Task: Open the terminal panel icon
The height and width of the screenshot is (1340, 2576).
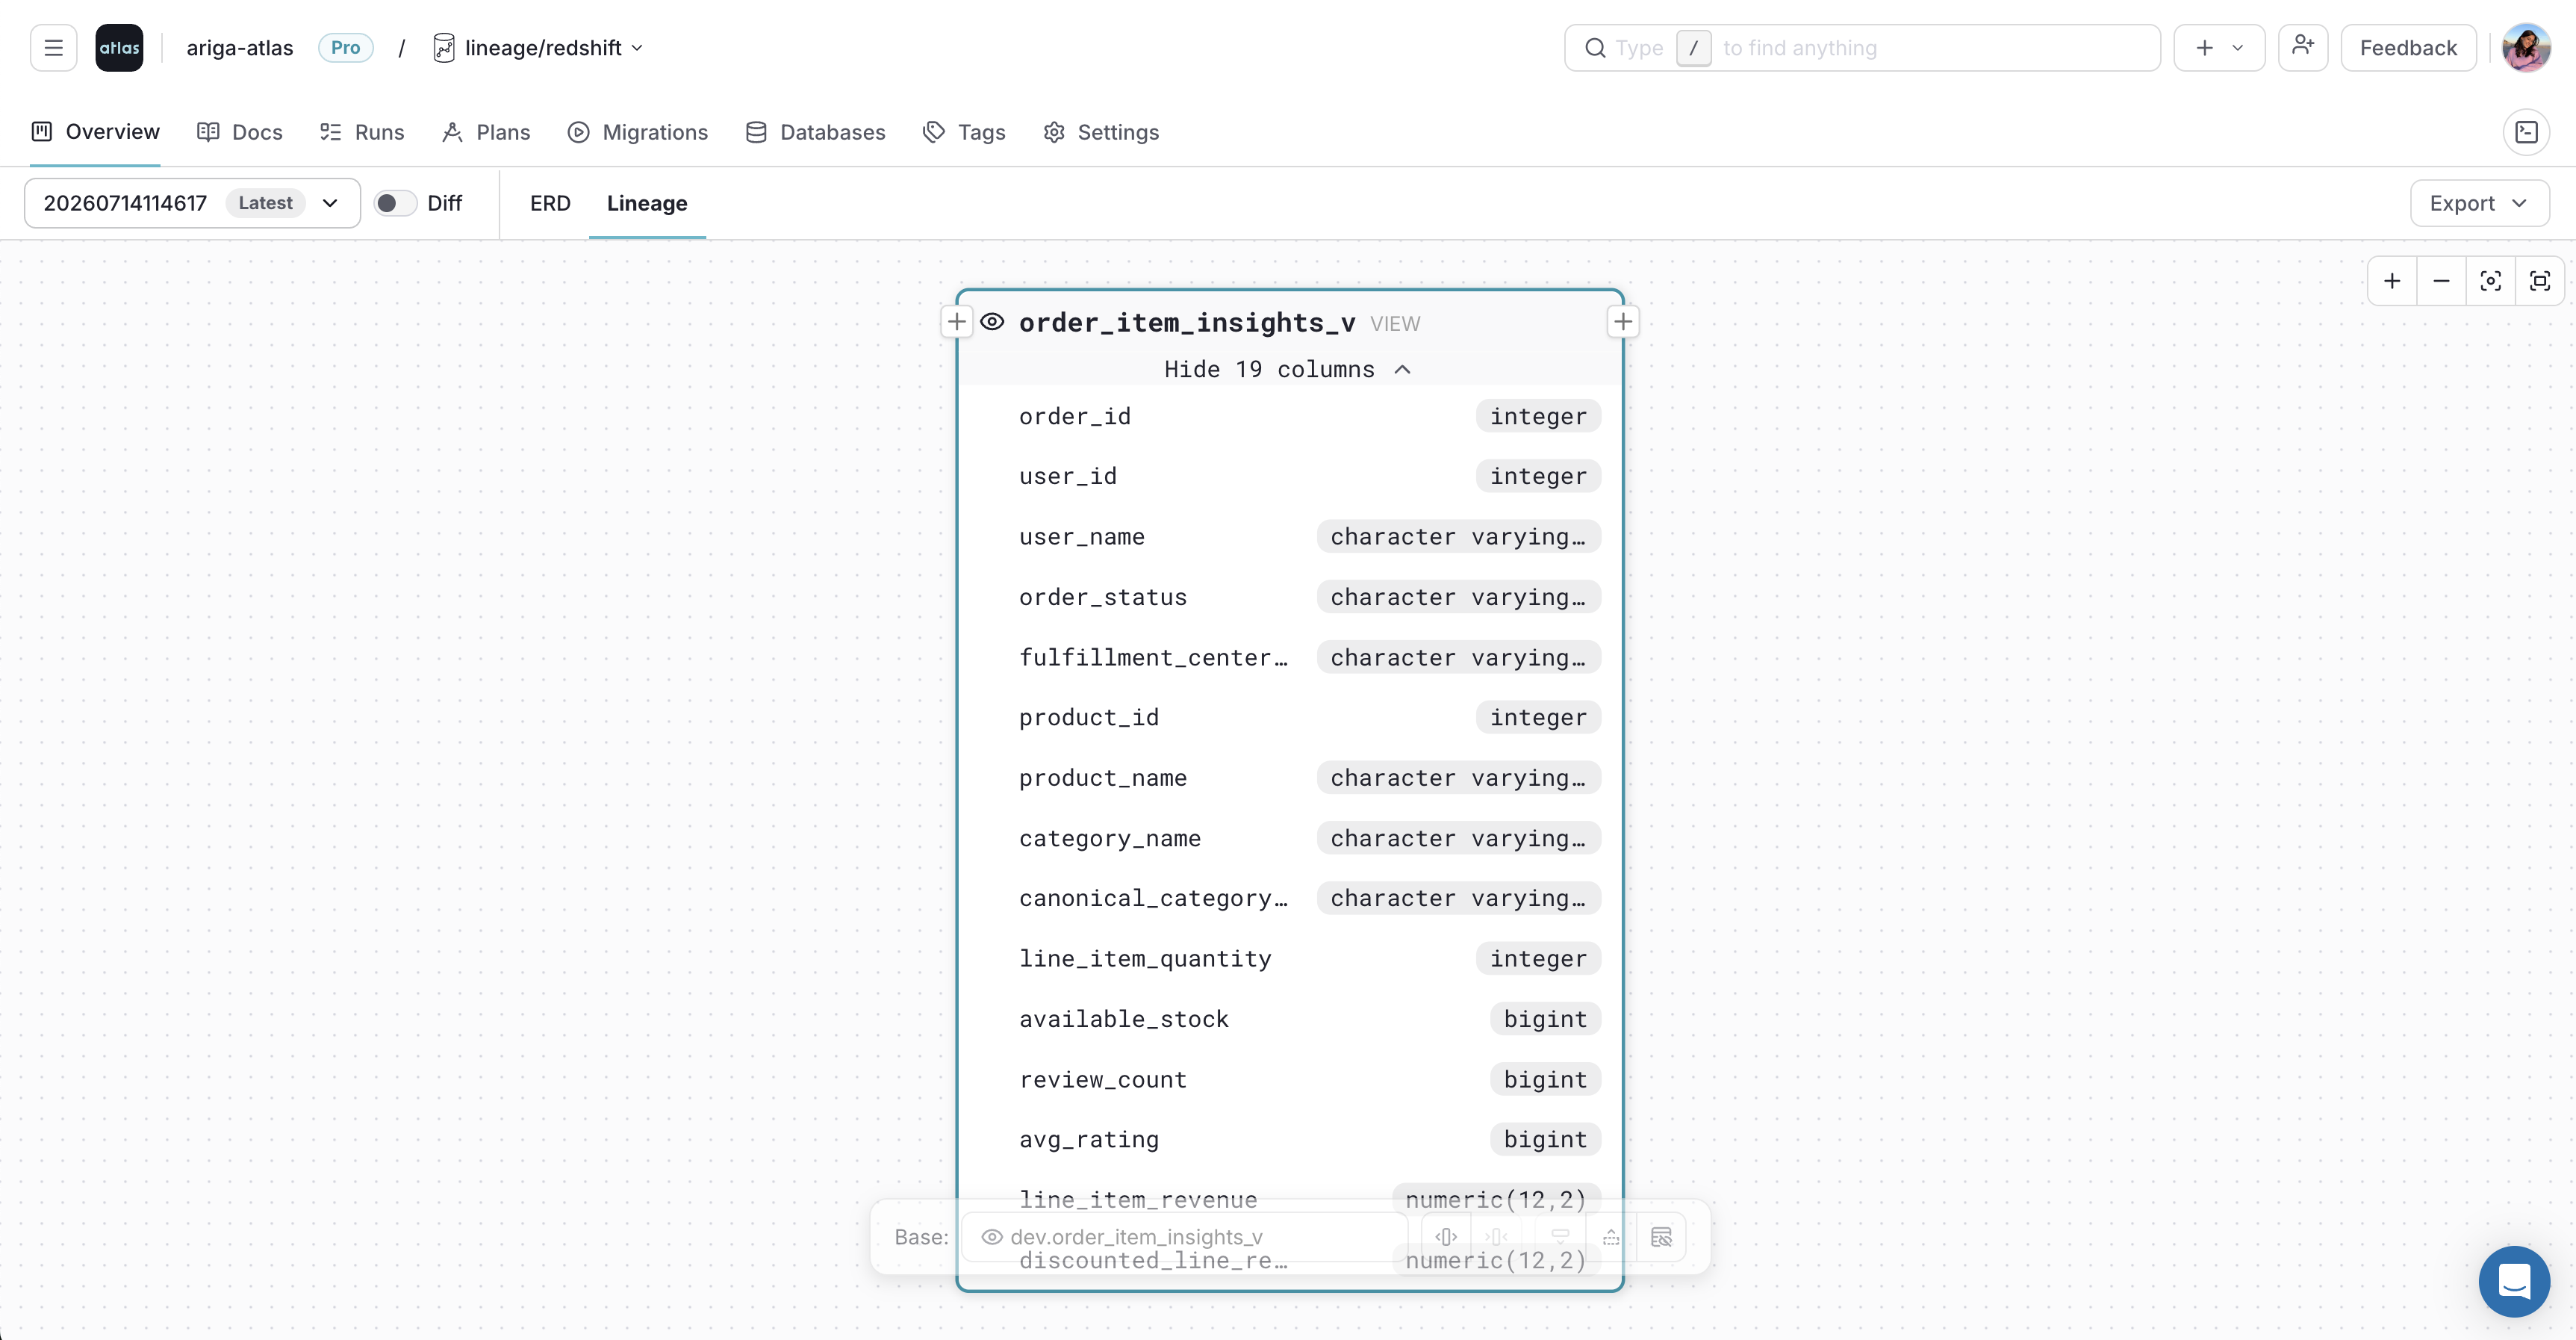Action: [x=2526, y=132]
